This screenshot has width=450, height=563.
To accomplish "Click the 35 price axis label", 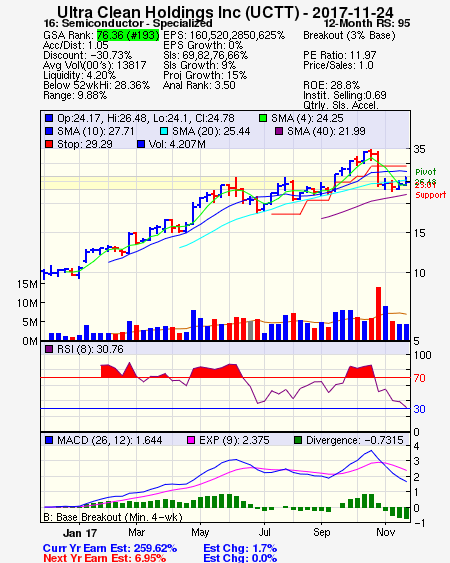I will (x=419, y=149).
